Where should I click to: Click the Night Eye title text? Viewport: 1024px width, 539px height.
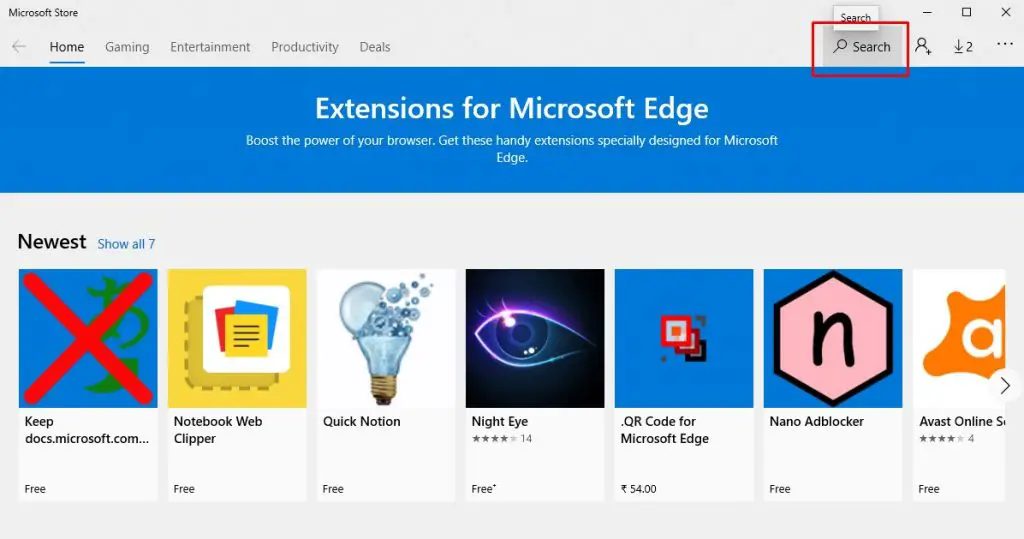(500, 421)
